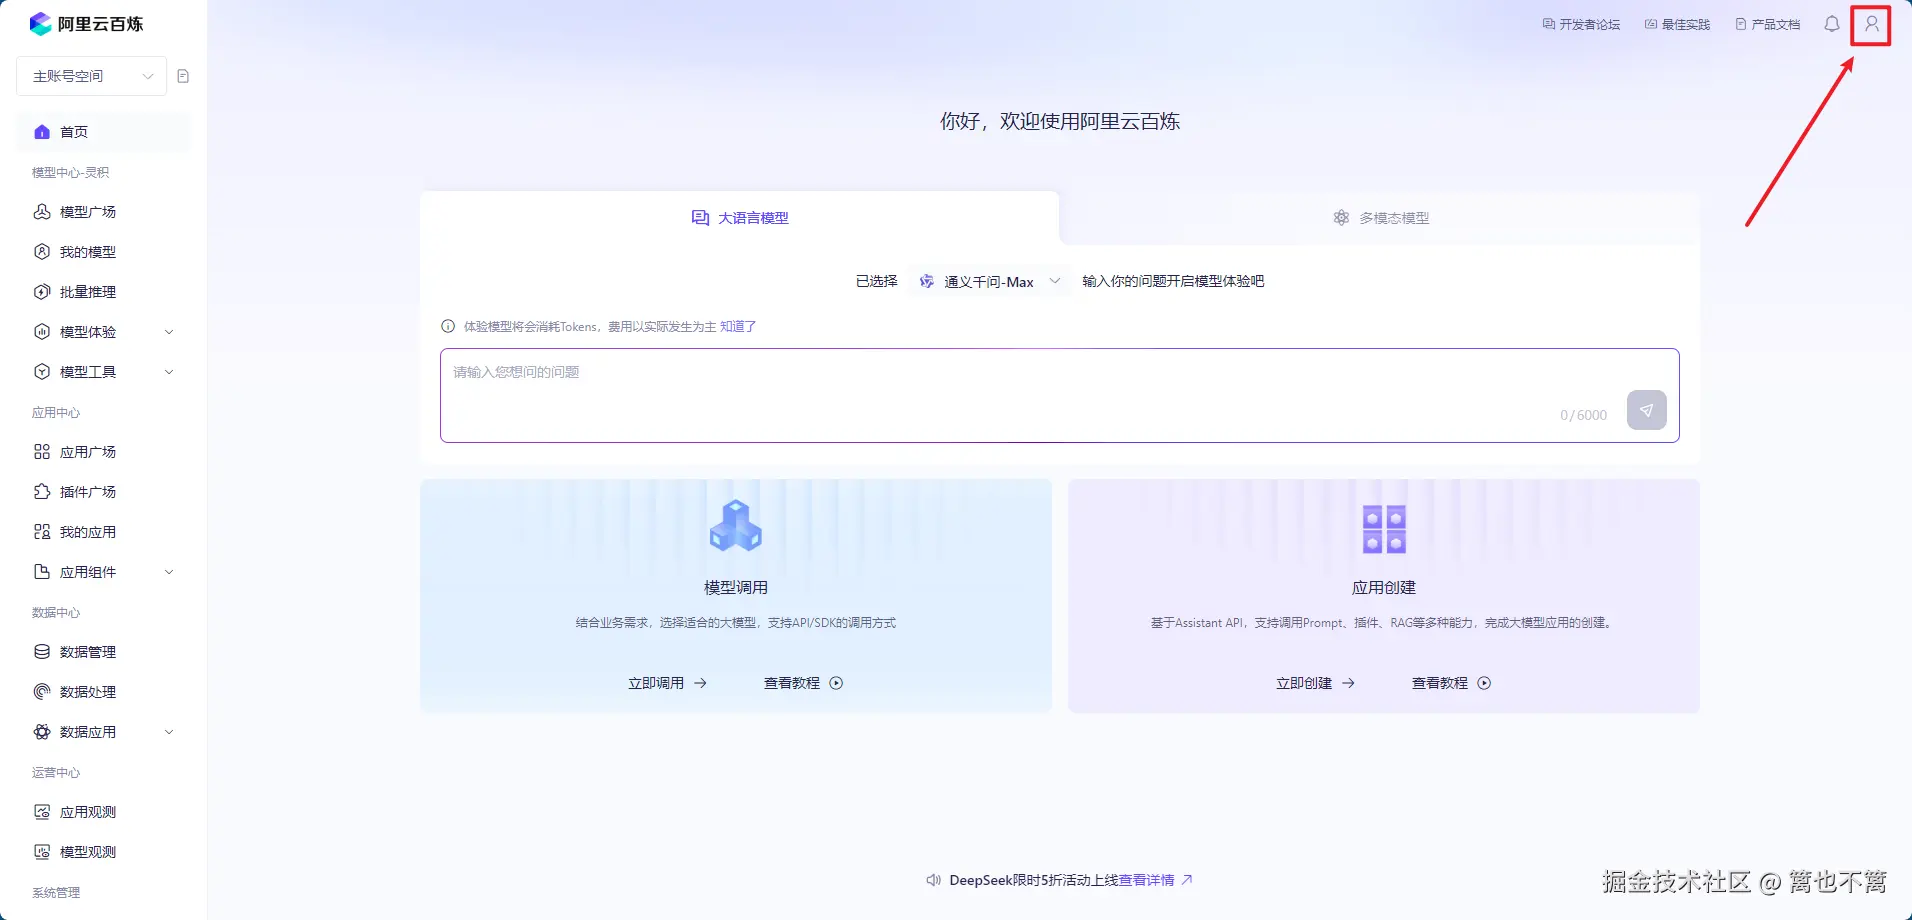This screenshot has height=920, width=1912.
Task: Click the 产品文档 document icon
Action: [1740, 24]
